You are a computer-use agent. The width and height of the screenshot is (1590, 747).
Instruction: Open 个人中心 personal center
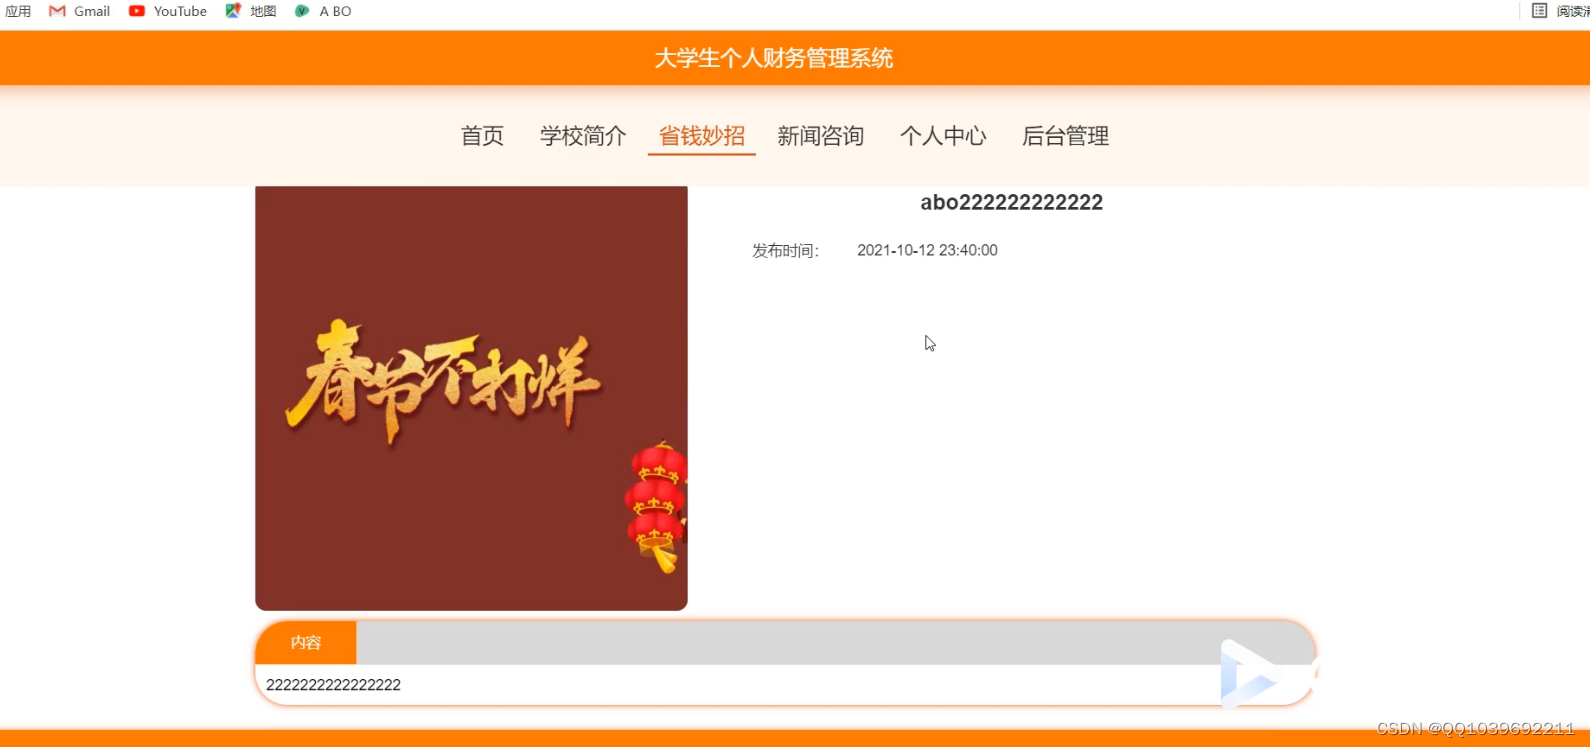(x=943, y=136)
